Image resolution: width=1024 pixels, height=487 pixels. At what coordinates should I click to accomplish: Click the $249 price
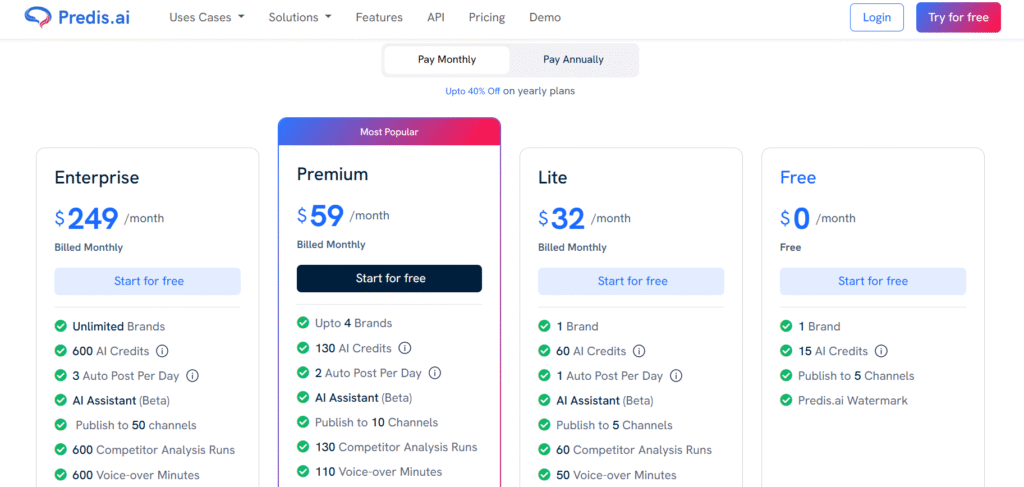[86, 219]
